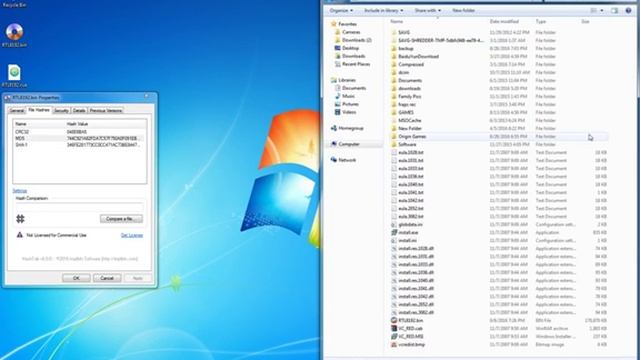Click the New folder toolbar button

(x=463, y=10)
